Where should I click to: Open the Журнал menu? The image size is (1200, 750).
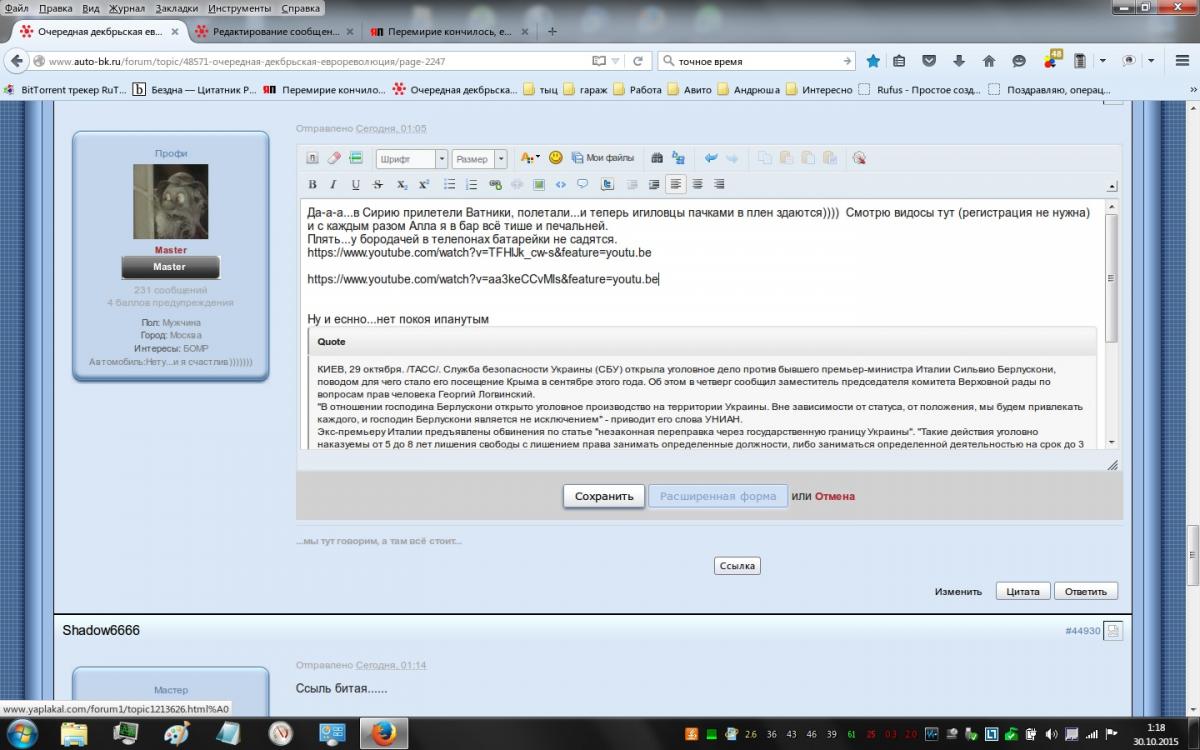(x=126, y=8)
